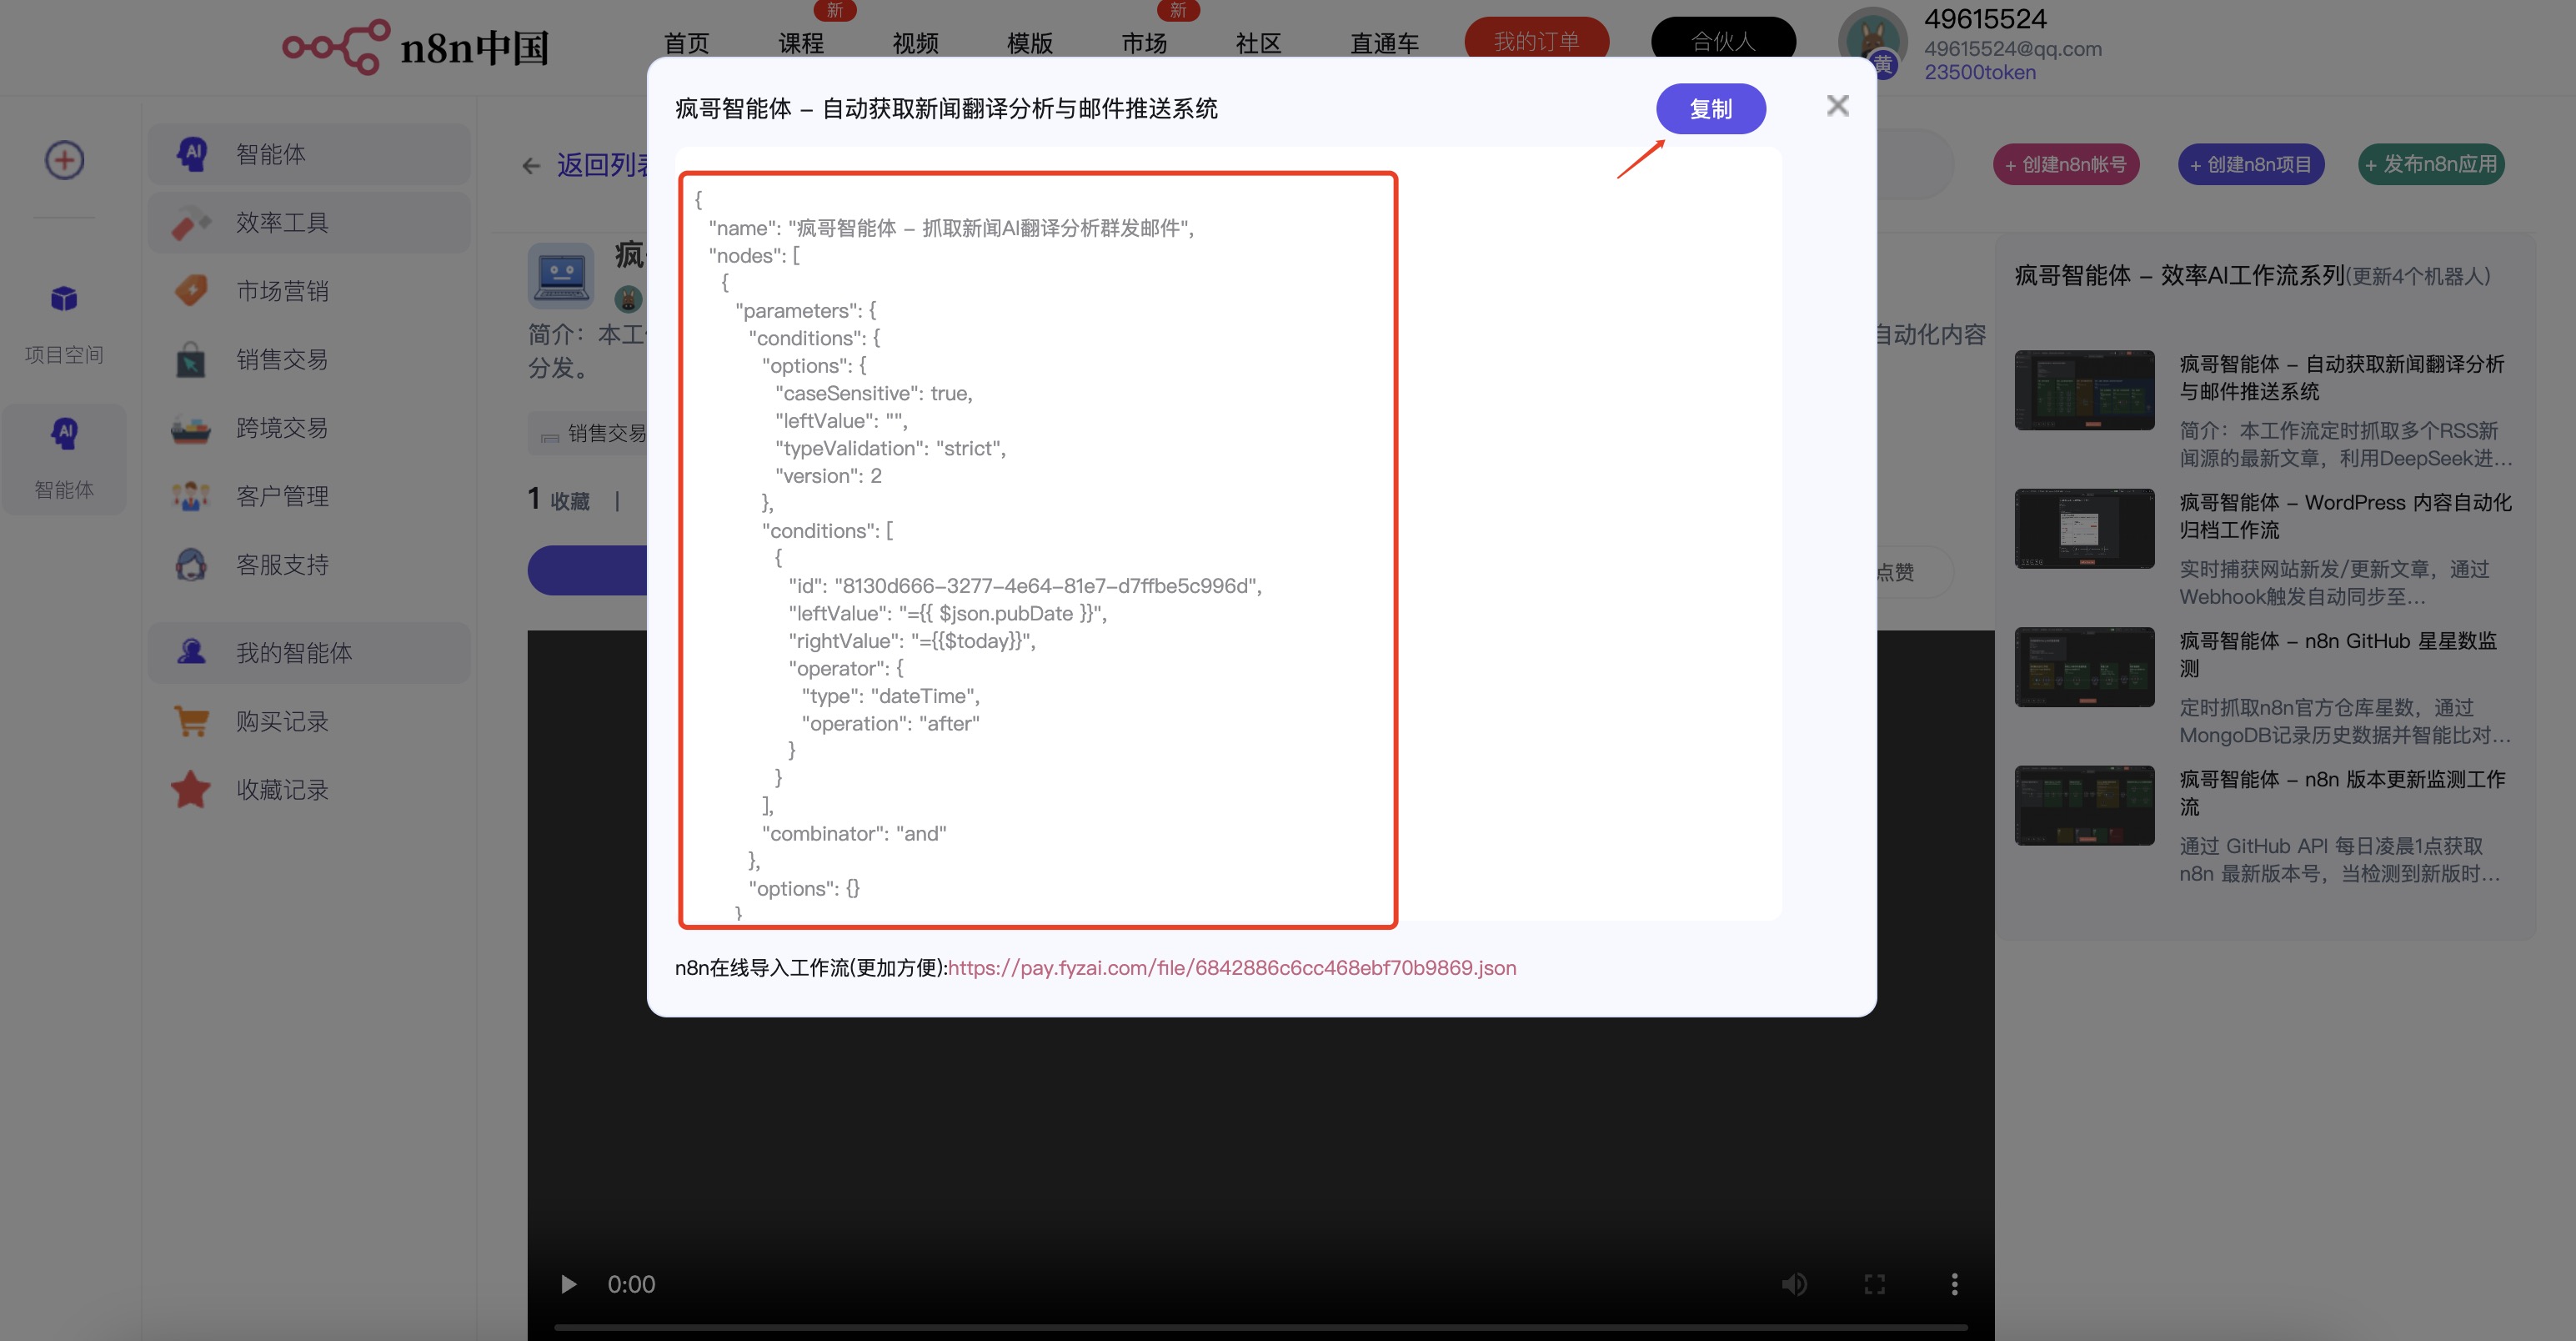Select the 市场营销 tag icon
This screenshot has height=1341, width=2576.
190,291
